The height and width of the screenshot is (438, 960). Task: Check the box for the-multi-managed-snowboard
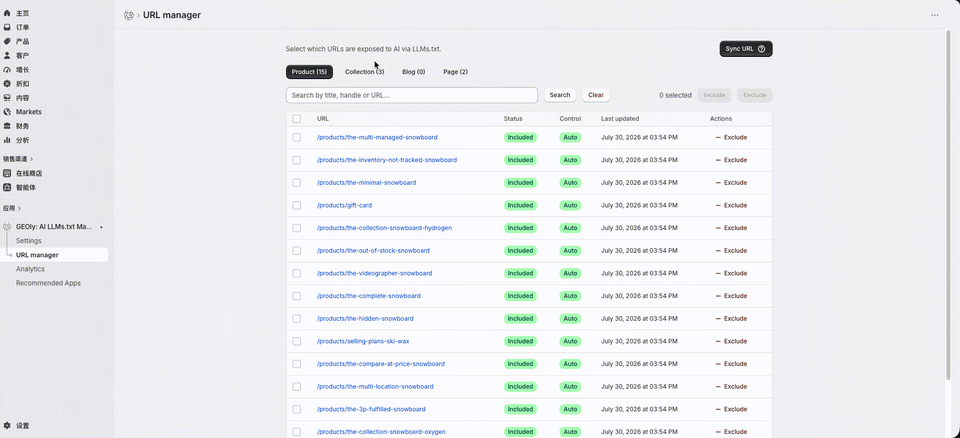point(296,137)
